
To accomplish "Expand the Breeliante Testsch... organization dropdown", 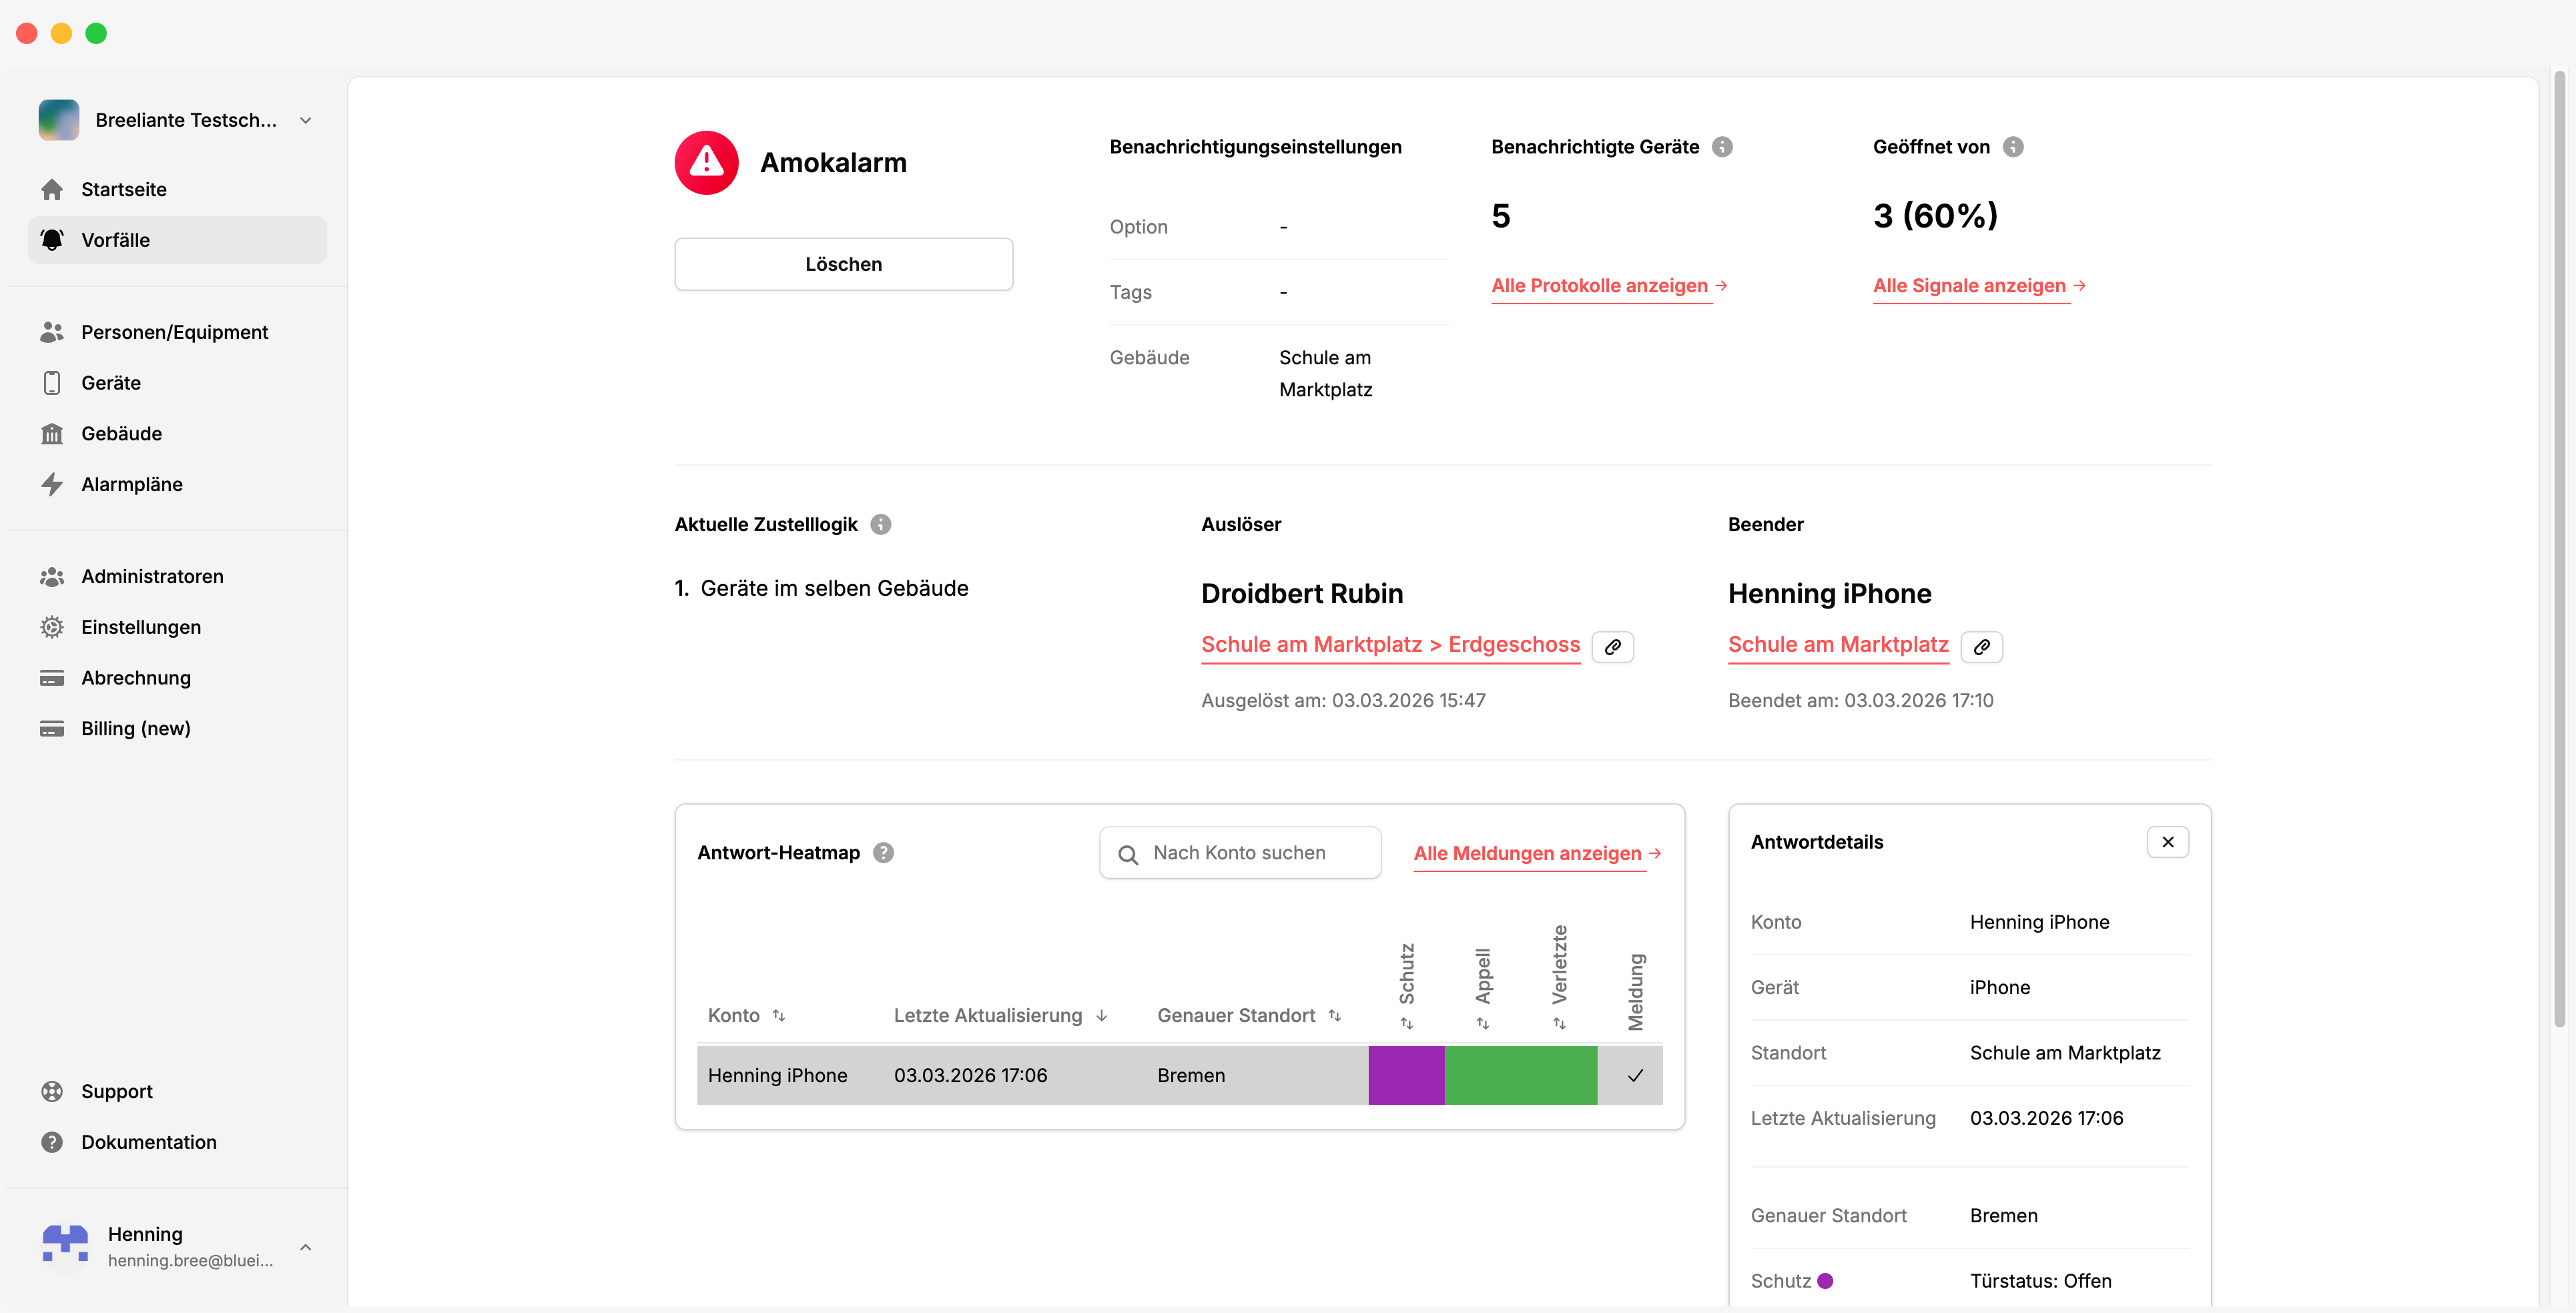I will tap(306, 120).
